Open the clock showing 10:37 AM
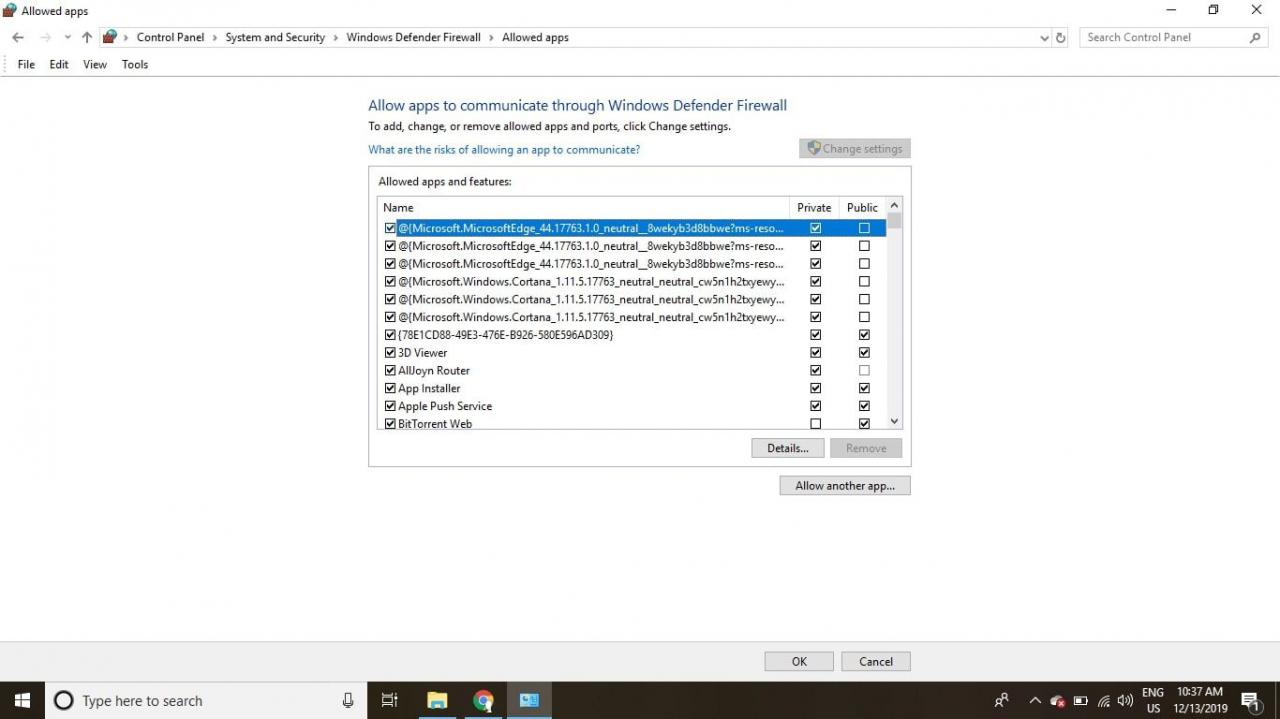 pyautogui.click(x=1200, y=700)
